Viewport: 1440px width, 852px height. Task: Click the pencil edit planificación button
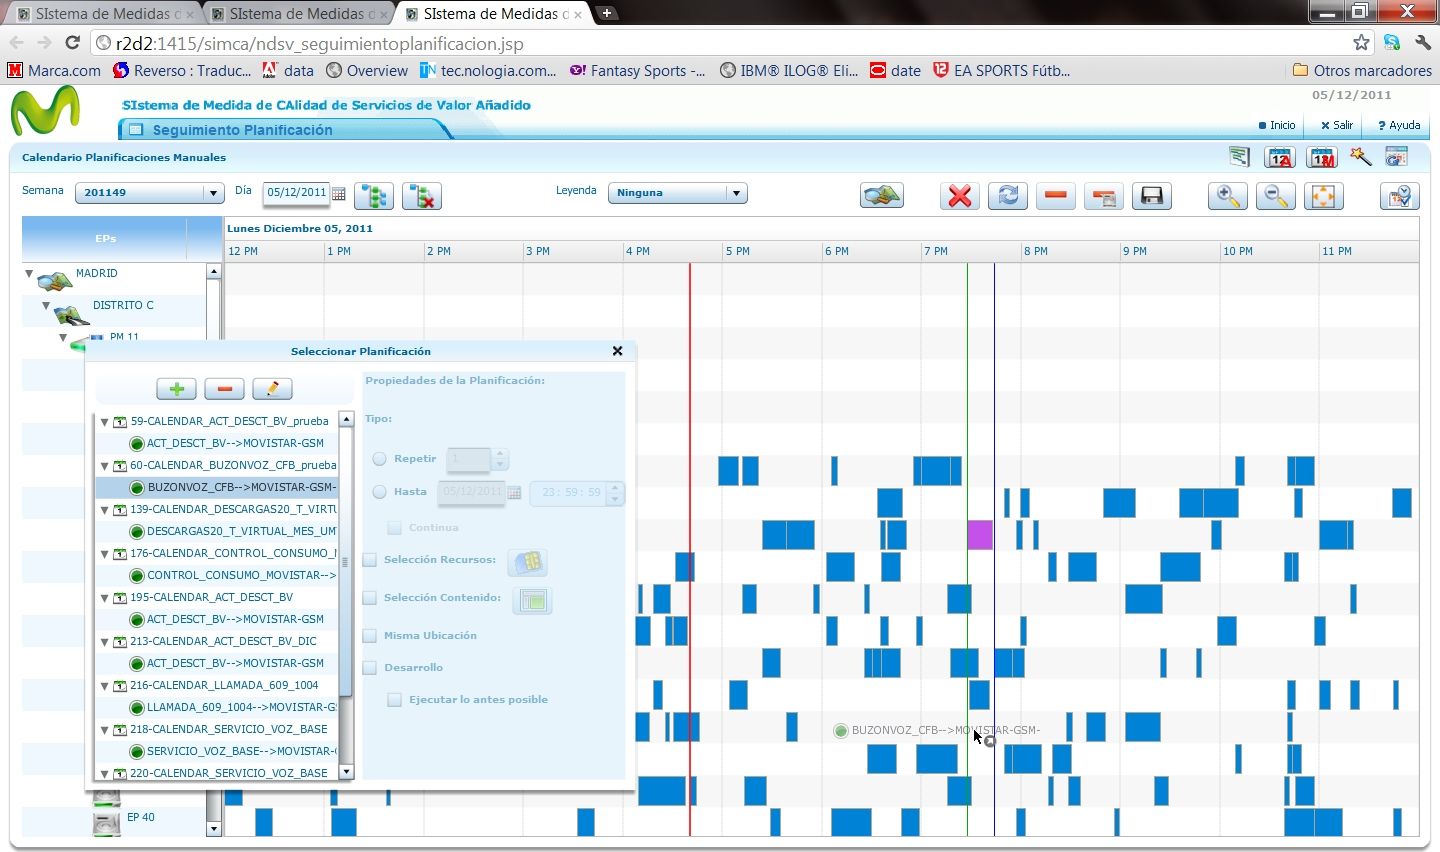pyautogui.click(x=272, y=389)
